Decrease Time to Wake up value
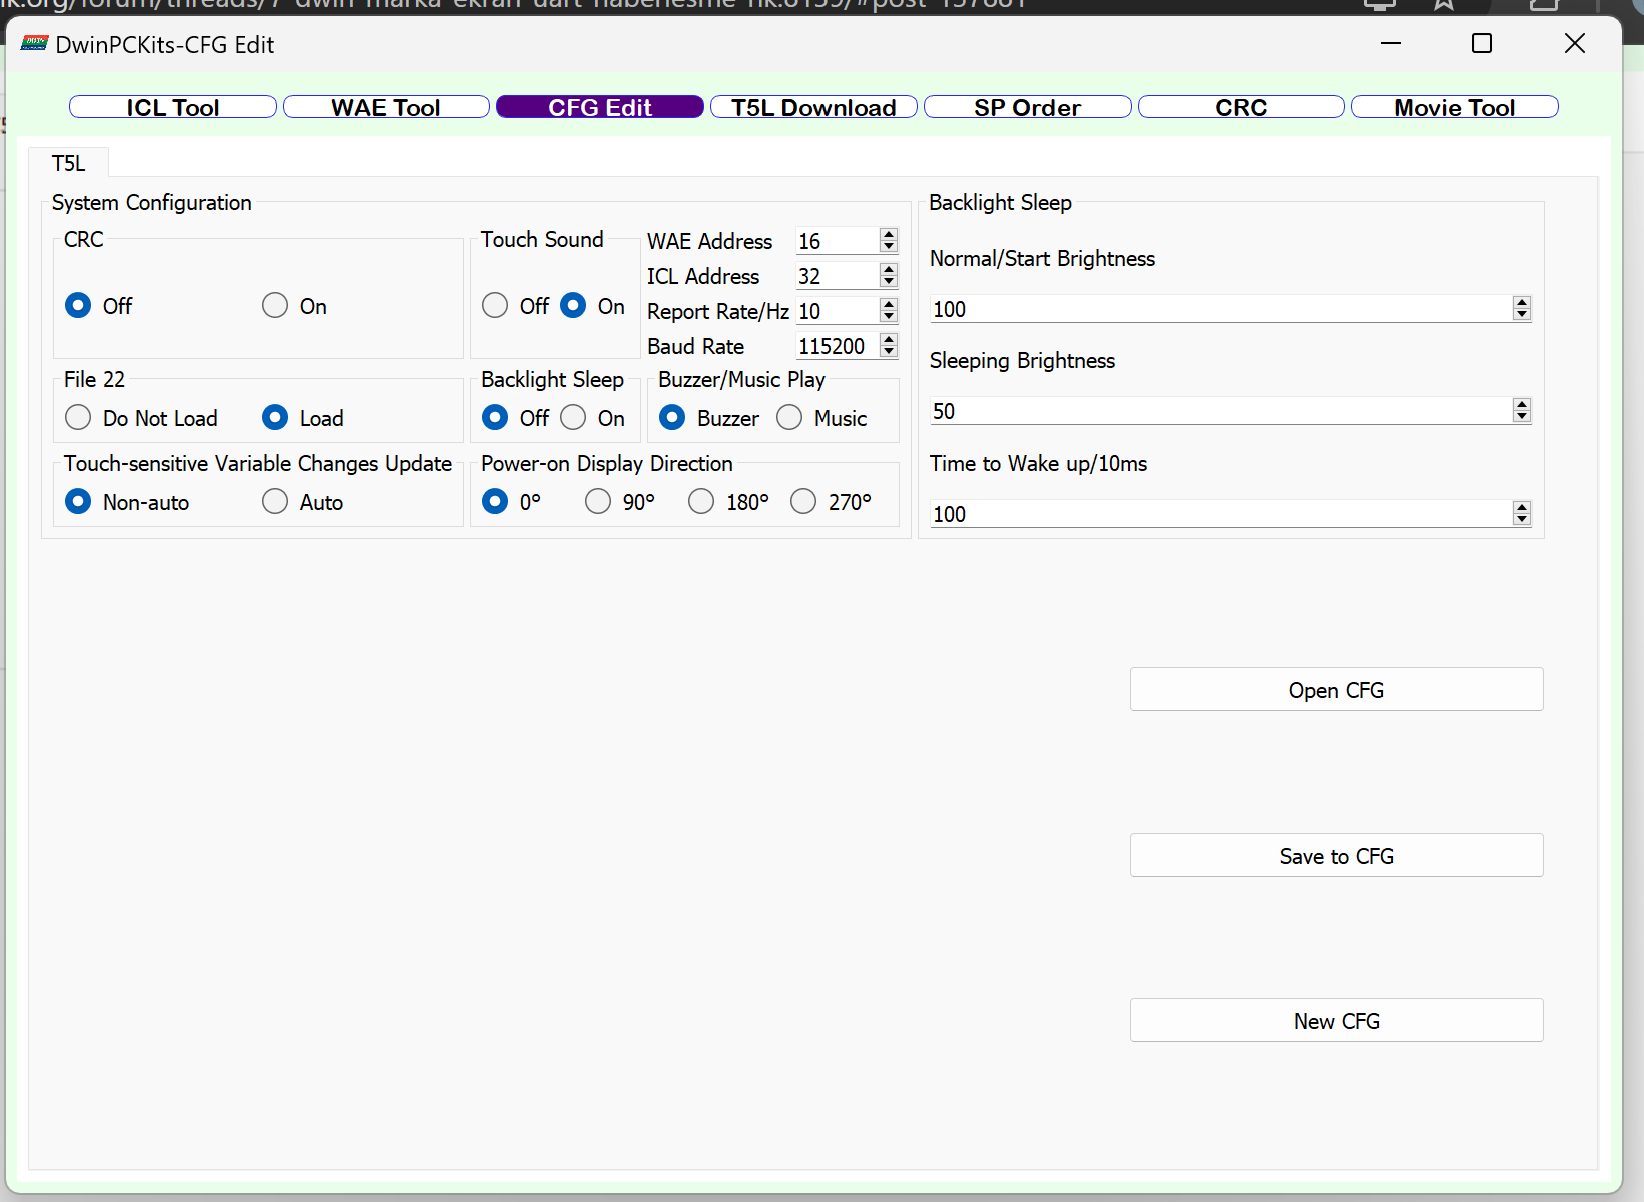Screen dimensions: 1644x1202 (x=1522, y=520)
